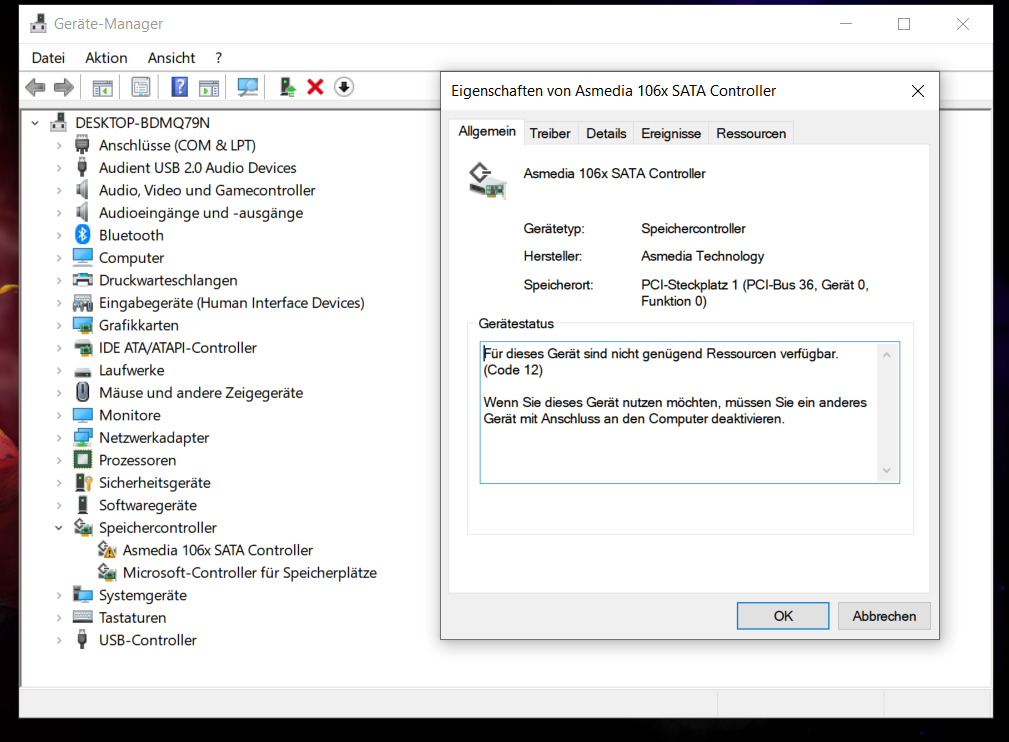Click the action pane toggle toolbar icon

pos(209,87)
